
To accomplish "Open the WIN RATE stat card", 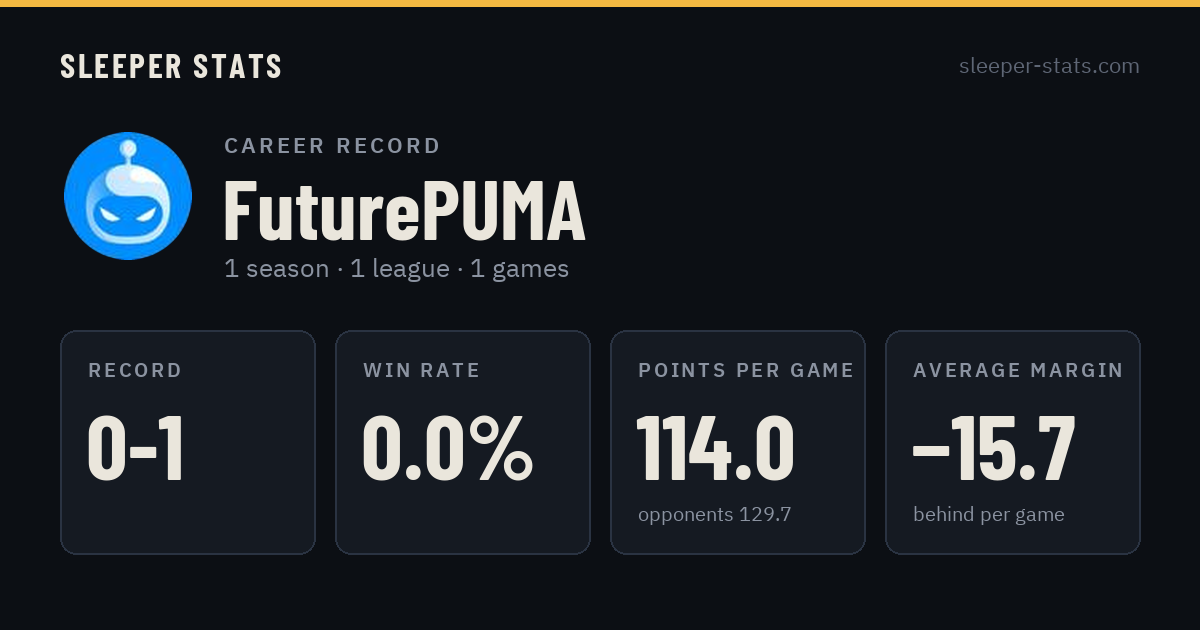I will [463, 442].
